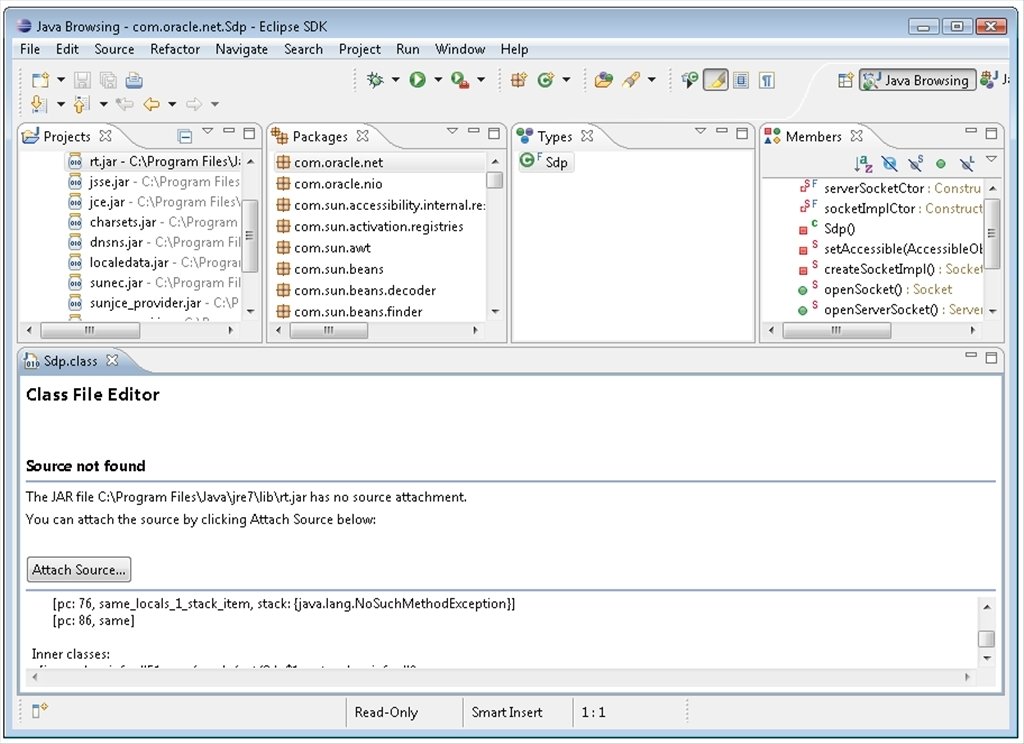The image size is (1024, 744).
Task: Select the Sdp.class editor tab
Action: pos(70,361)
